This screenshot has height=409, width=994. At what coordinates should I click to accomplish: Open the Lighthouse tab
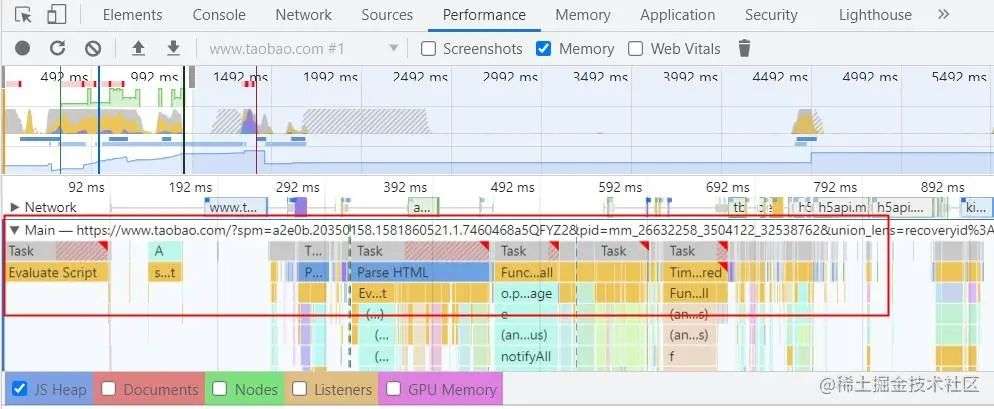[x=875, y=15]
